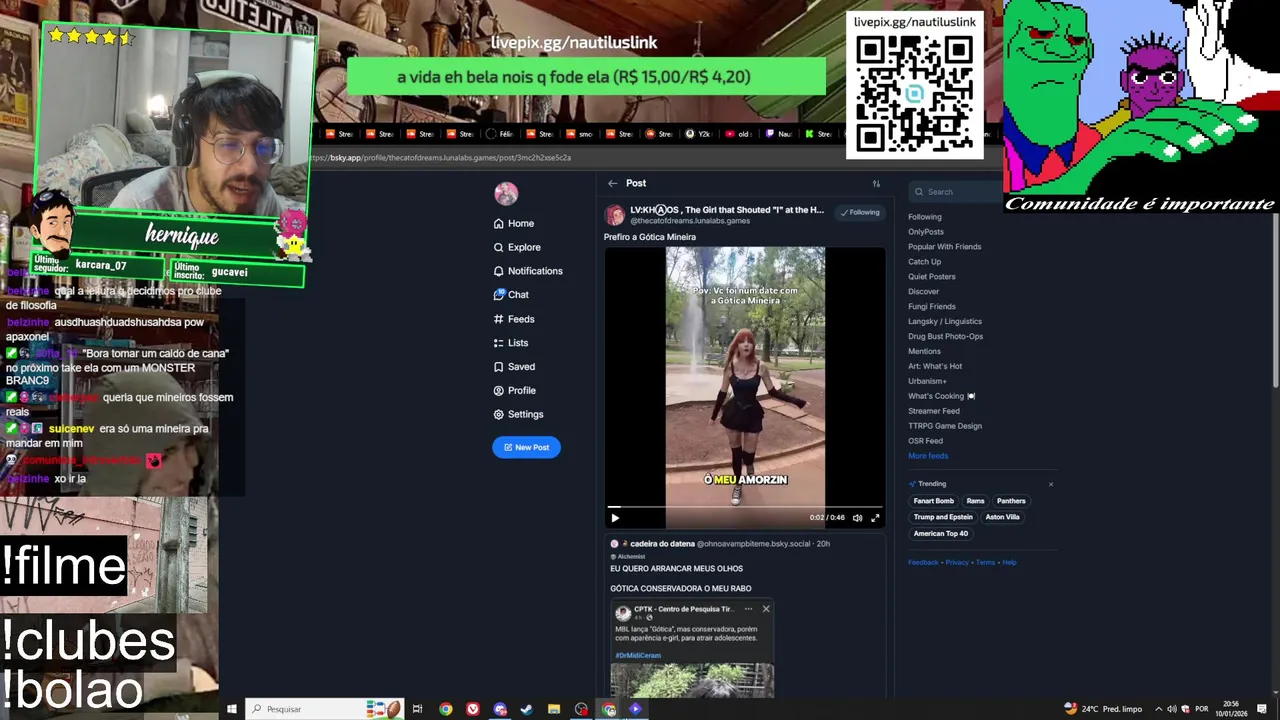Open @thecatofdreams.lunalabs.games handle link
Screen dimensions: 1280x720
pyautogui.click(x=690, y=221)
